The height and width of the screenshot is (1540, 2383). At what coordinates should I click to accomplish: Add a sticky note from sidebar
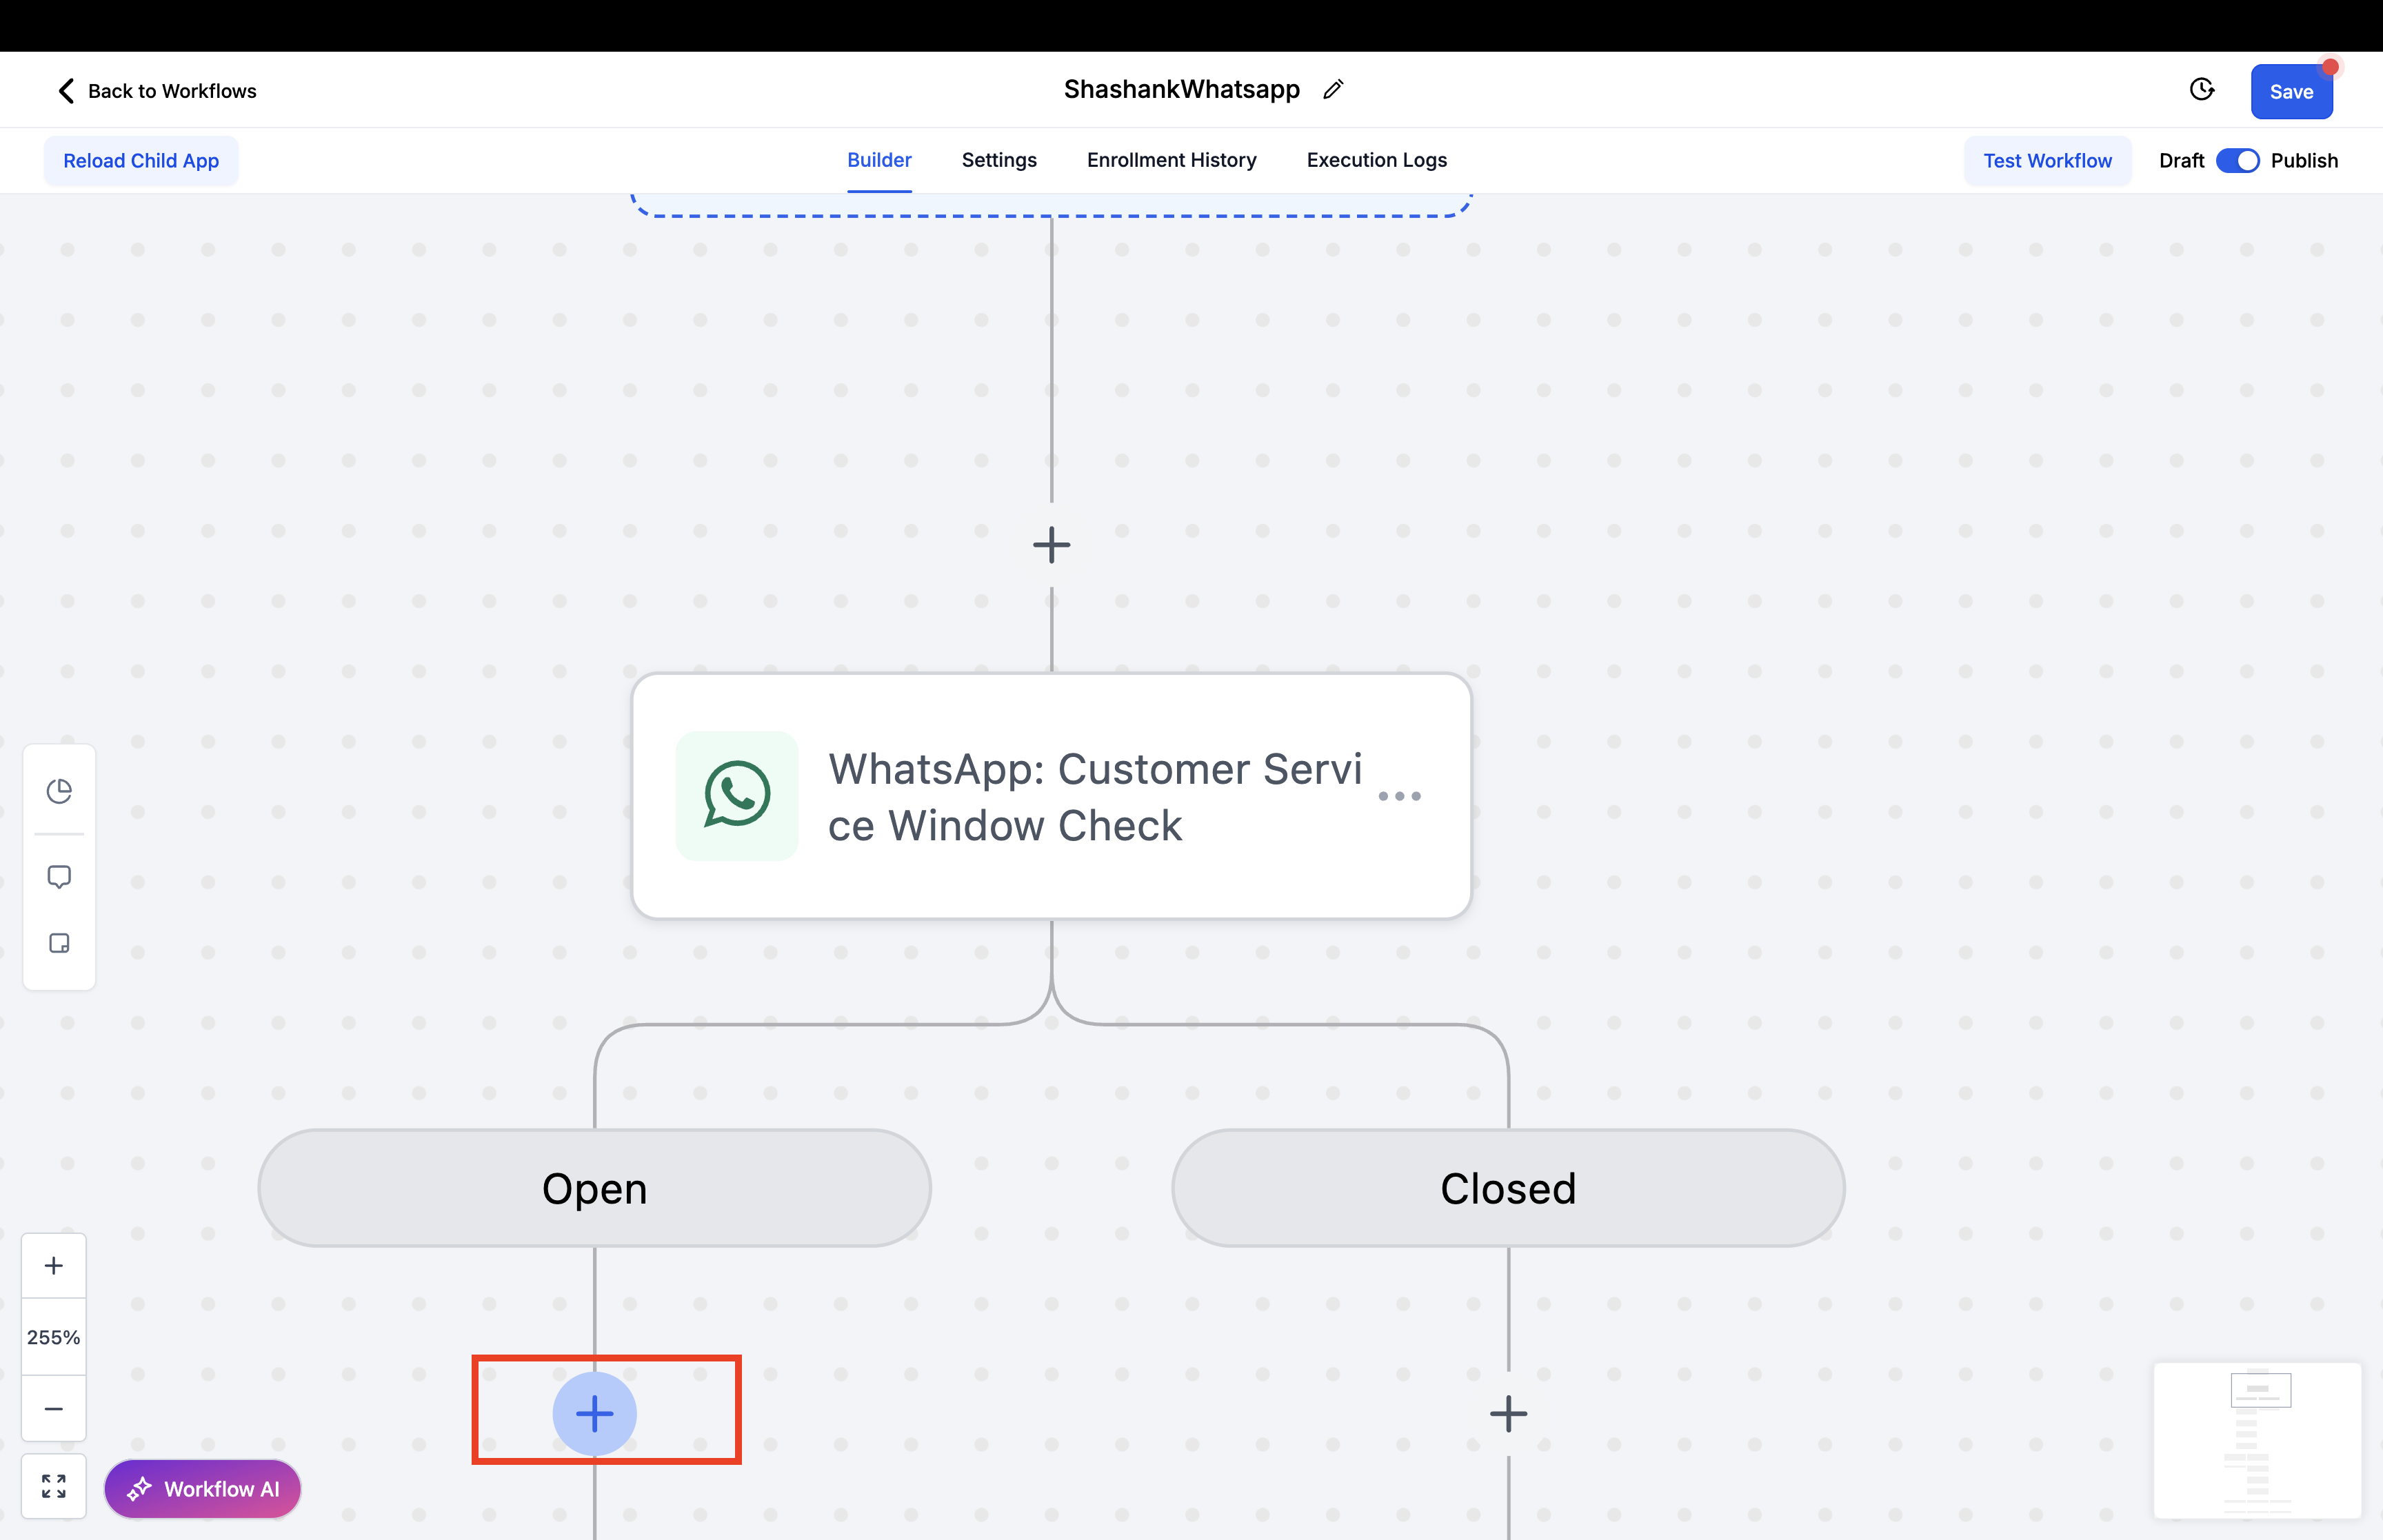click(59, 943)
